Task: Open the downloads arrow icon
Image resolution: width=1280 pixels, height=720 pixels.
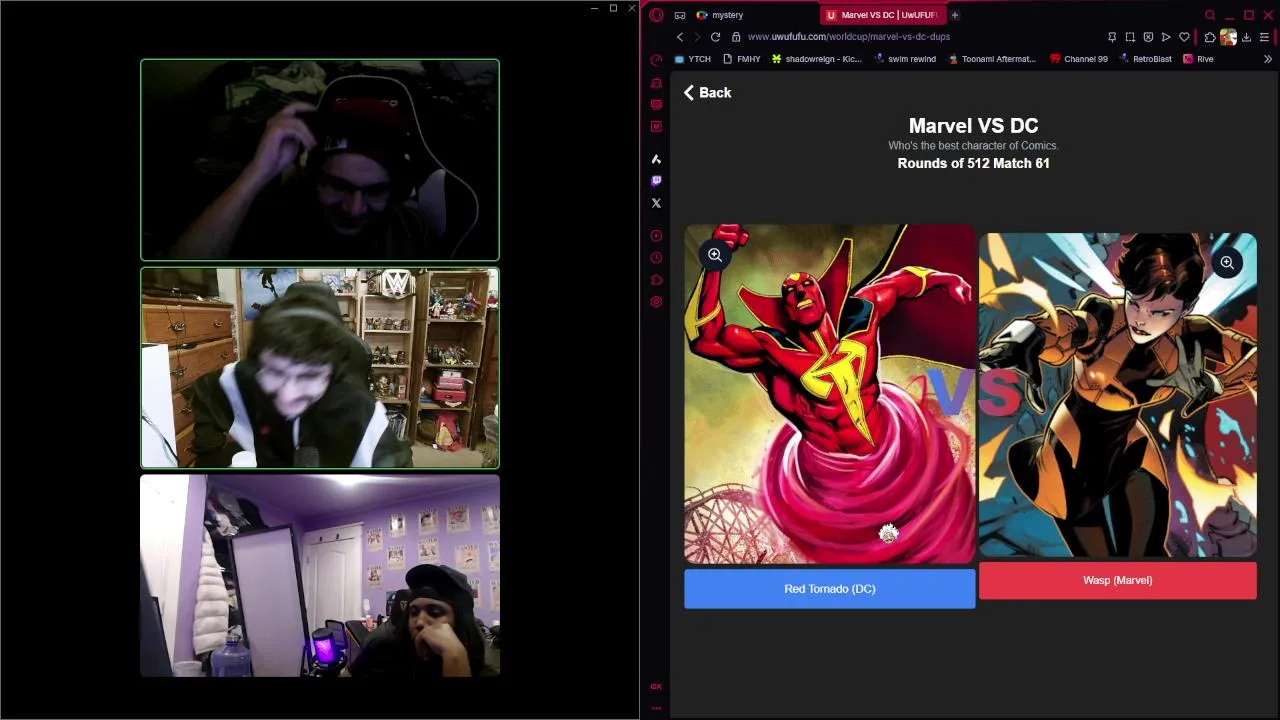Action: pos(1246,37)
